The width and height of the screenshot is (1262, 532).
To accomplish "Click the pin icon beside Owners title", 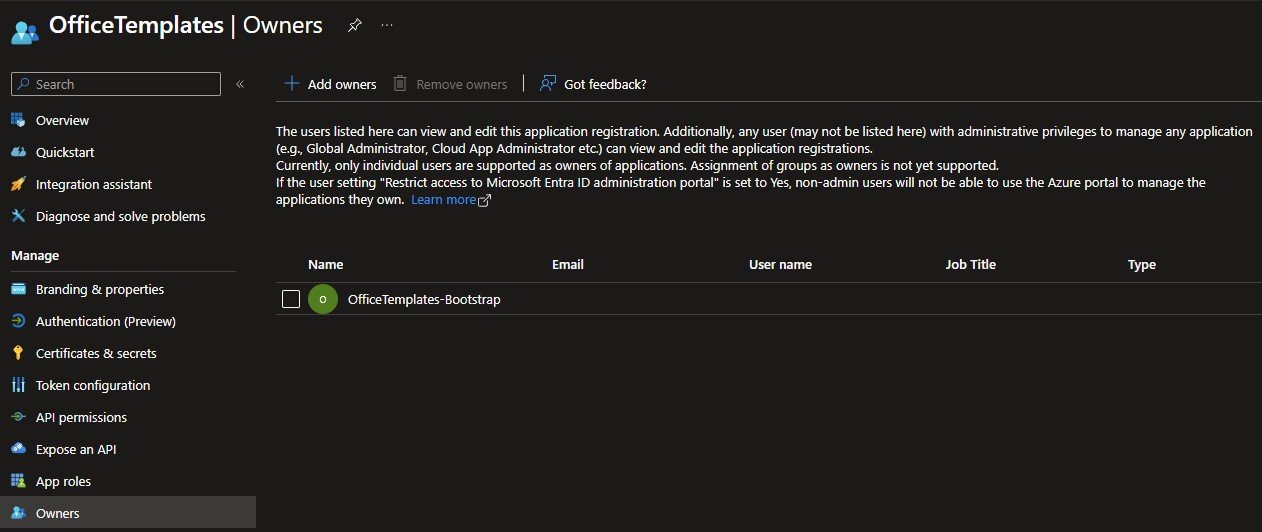I will (354, 25).
